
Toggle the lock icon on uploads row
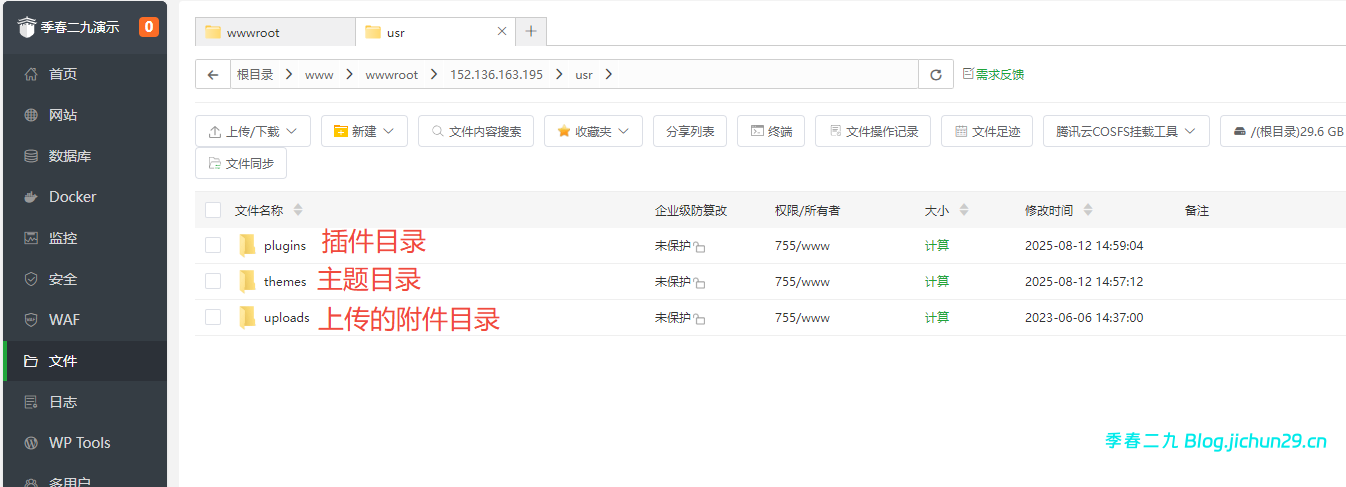click(x=700, y=319)
